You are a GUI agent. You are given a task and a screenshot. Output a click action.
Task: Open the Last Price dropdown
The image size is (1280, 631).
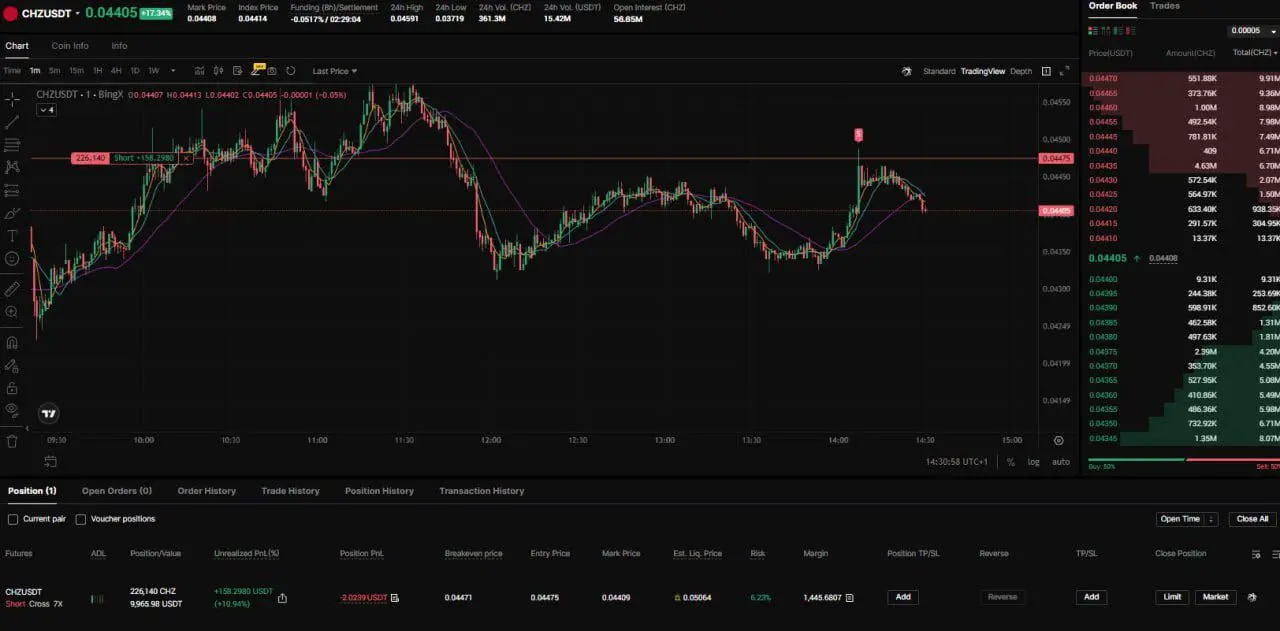[x=334, y=71]
